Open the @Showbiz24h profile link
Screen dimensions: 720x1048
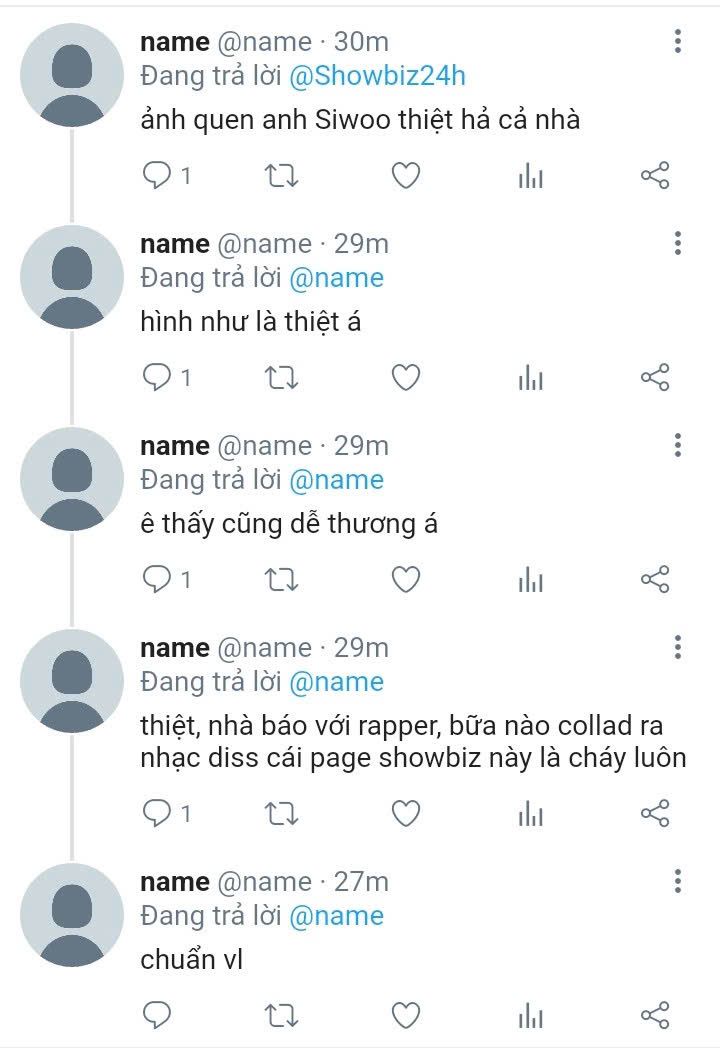coord(377,76)
